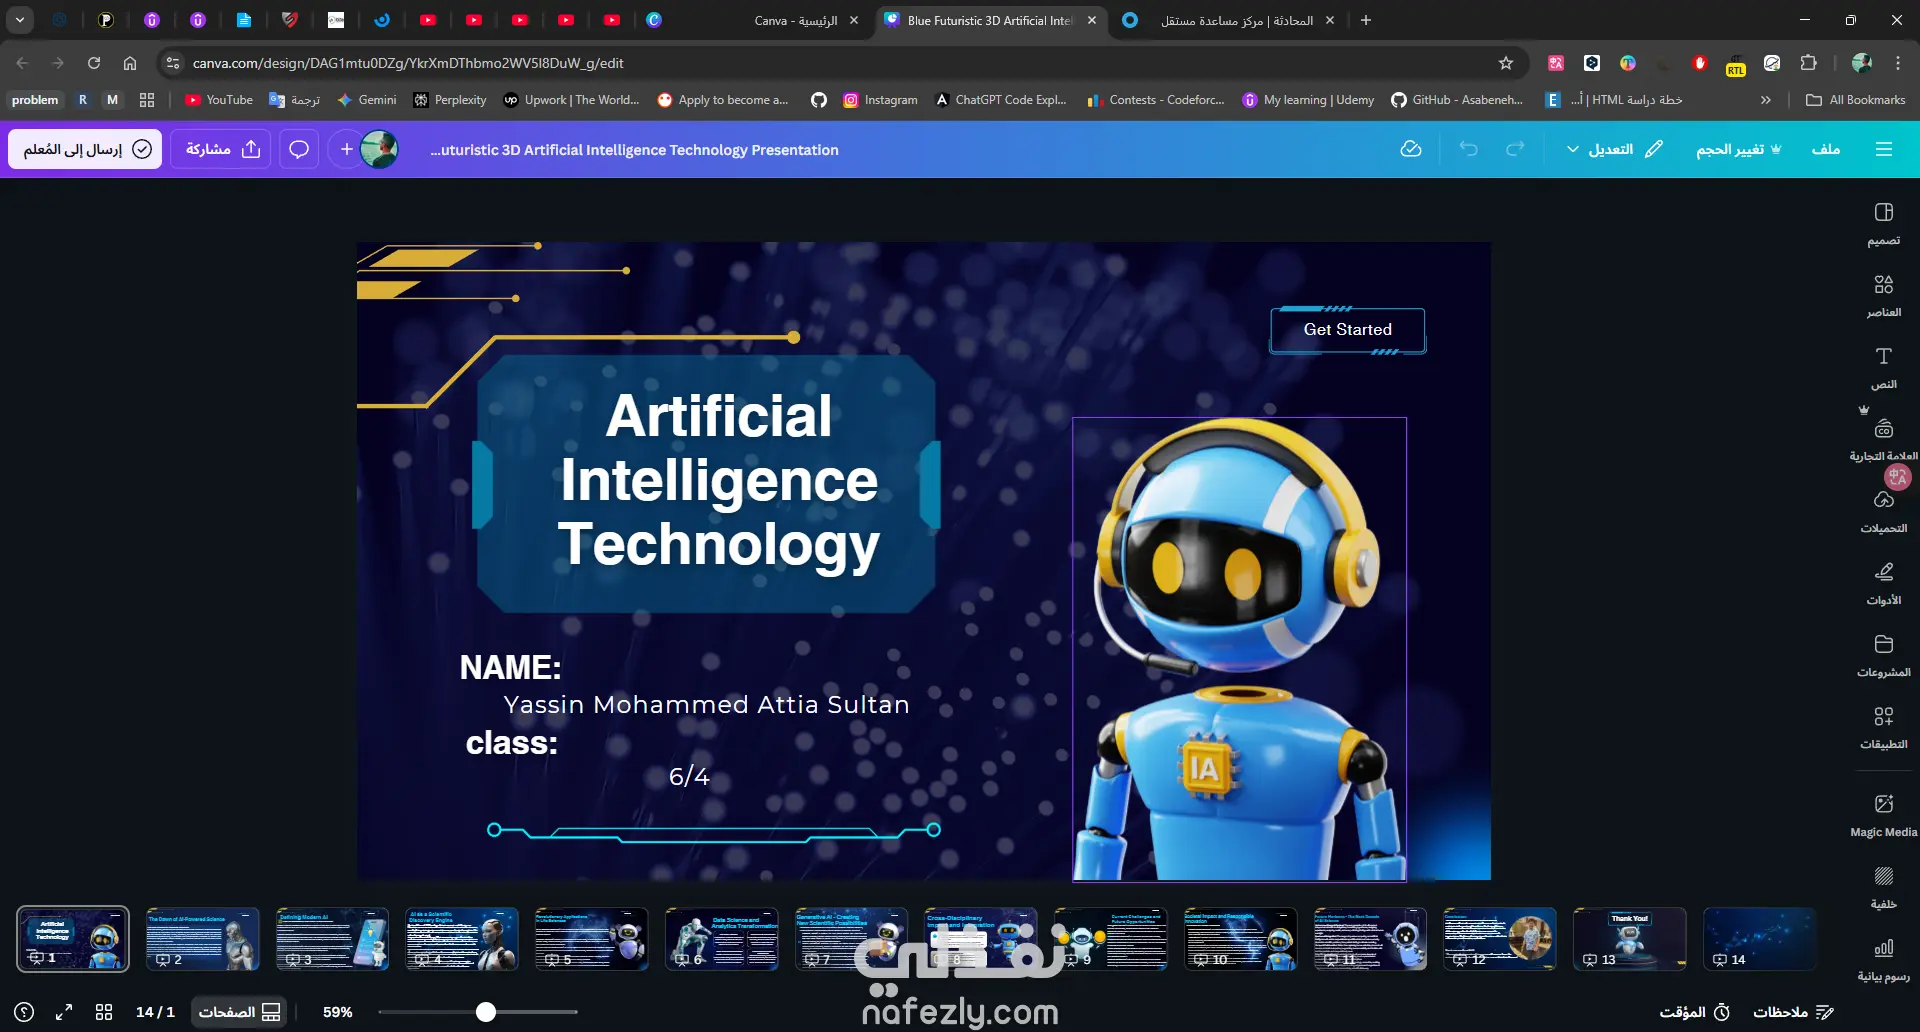
Task: Open the comments speech bubble
Action: 298,149
